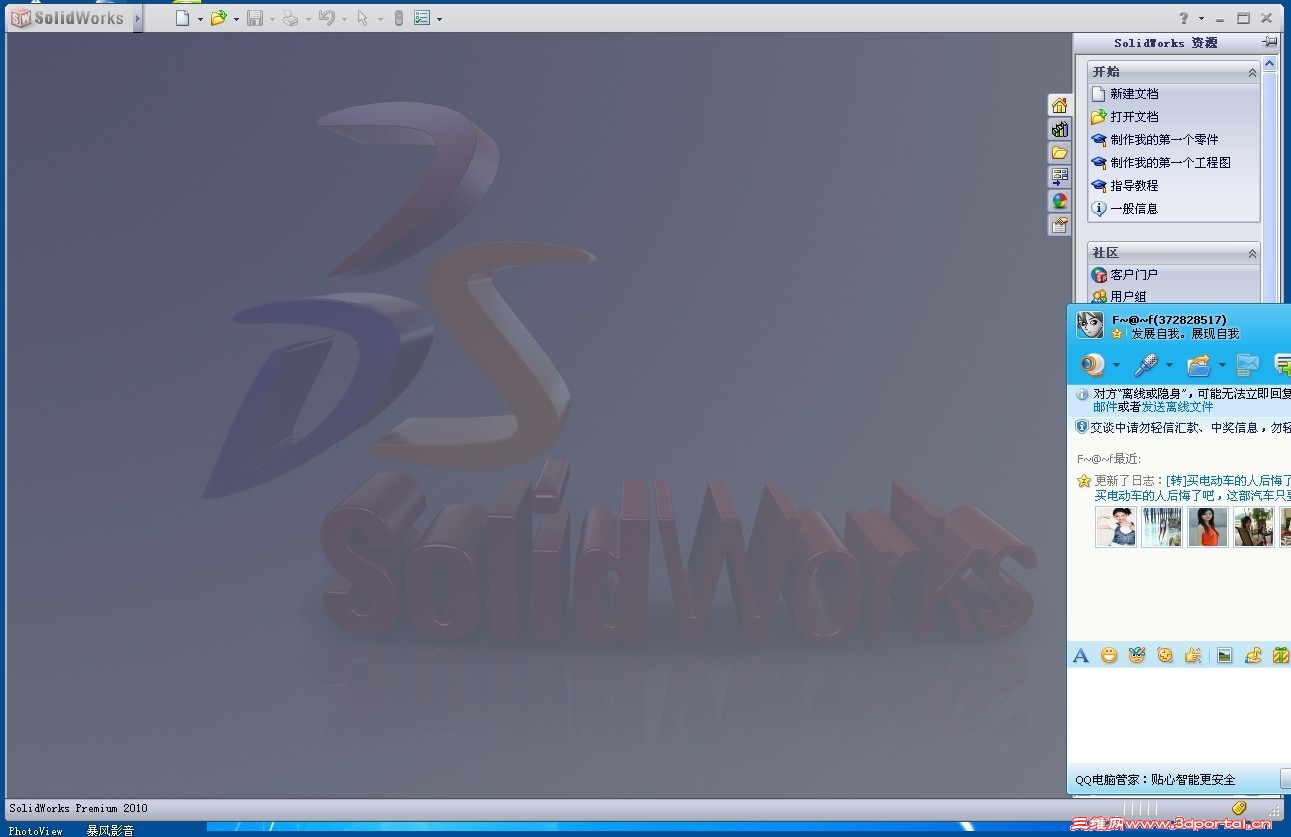Screen dimensions: 1291x837
Task: Click the QQ电脑管家 notice text
Action: 1155,780
